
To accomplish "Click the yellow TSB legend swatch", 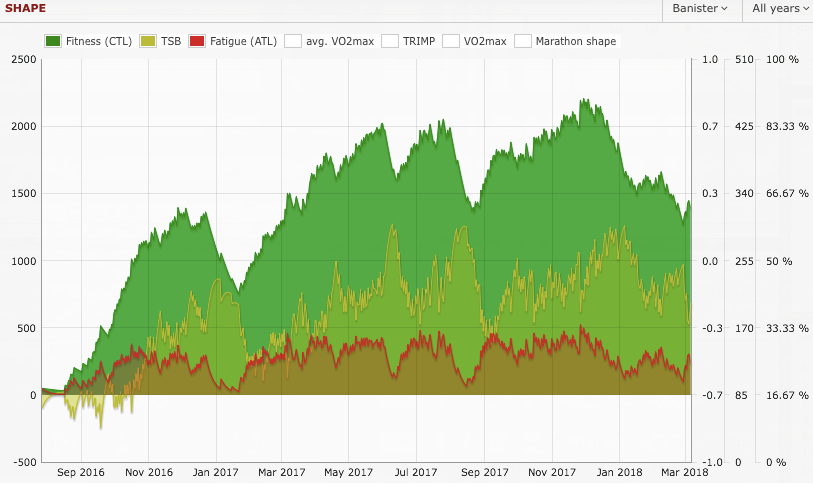I will click(x=148, y=41).
